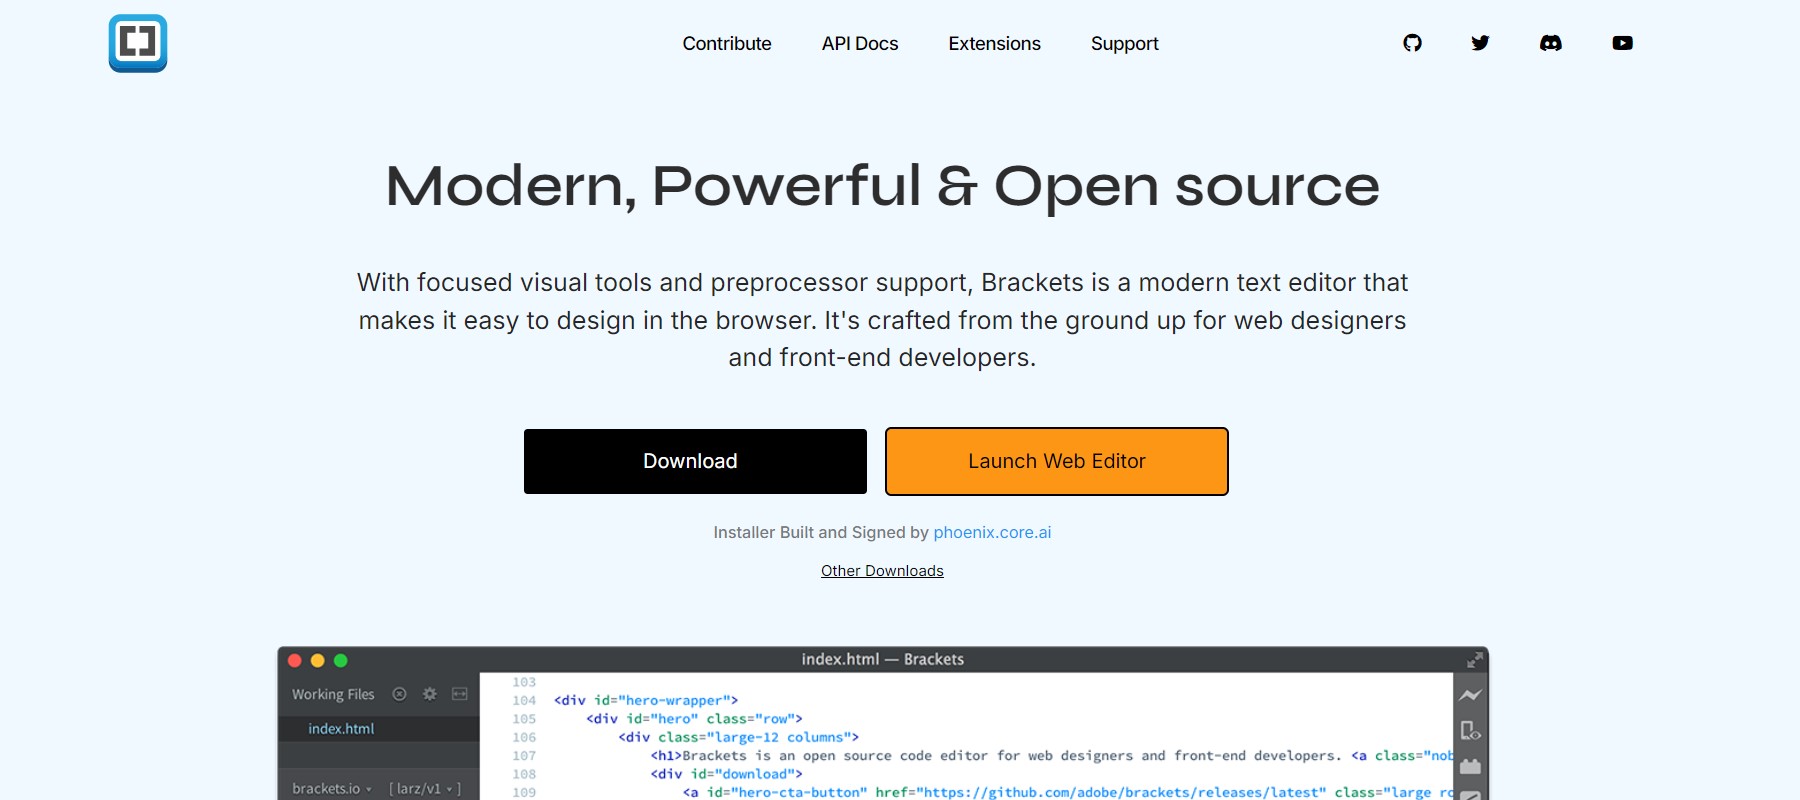Click the Live Preview lightning icon

pos(1470,695)
